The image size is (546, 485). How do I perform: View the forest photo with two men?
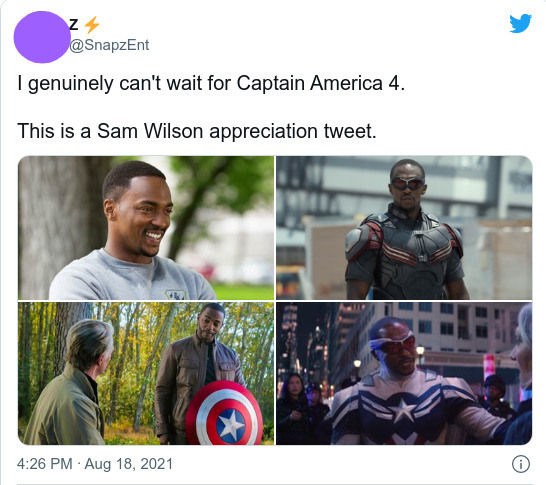[x=146, y=373]
